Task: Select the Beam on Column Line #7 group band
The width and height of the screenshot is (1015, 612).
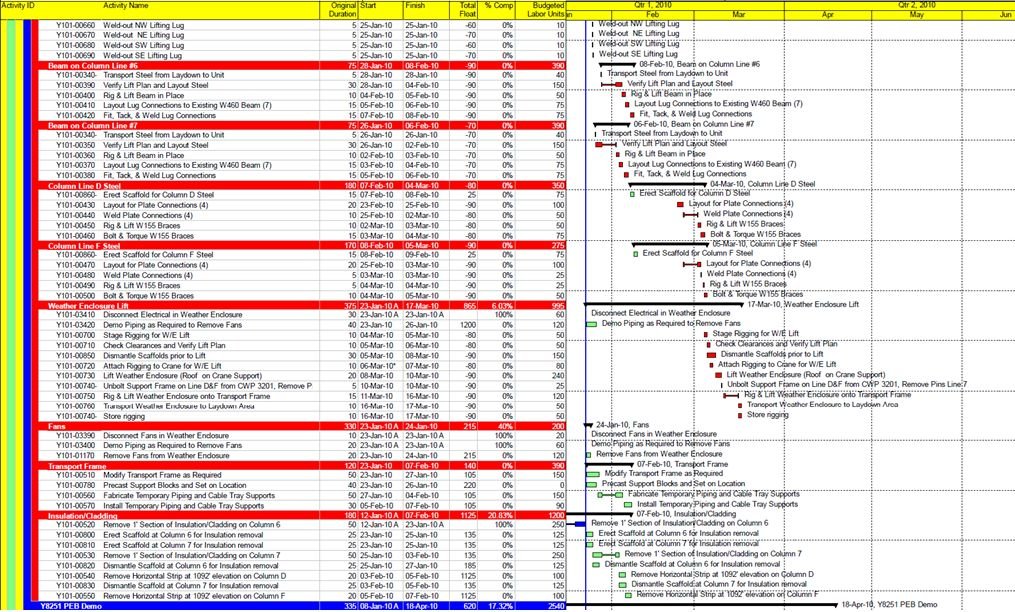Action: tap(302, 126)
